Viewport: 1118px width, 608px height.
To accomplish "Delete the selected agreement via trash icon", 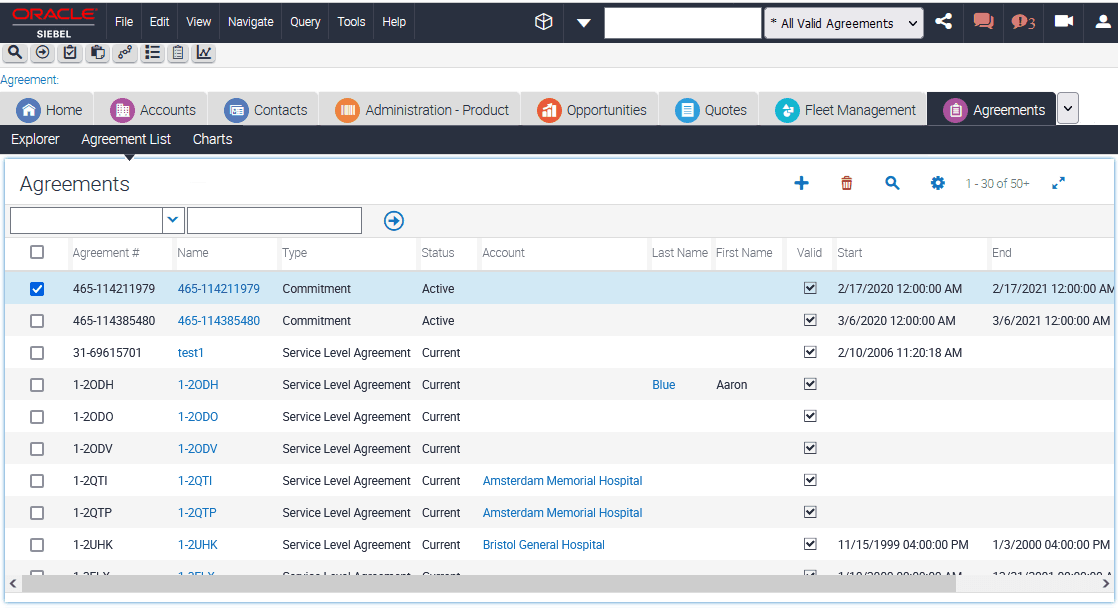I will pos(846,183).
